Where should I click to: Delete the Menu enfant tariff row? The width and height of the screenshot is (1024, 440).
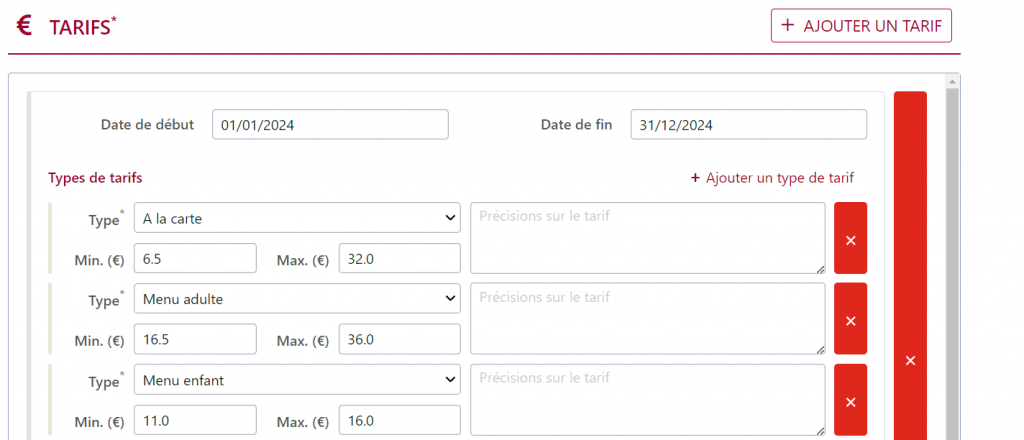click(x=850, y=400)
